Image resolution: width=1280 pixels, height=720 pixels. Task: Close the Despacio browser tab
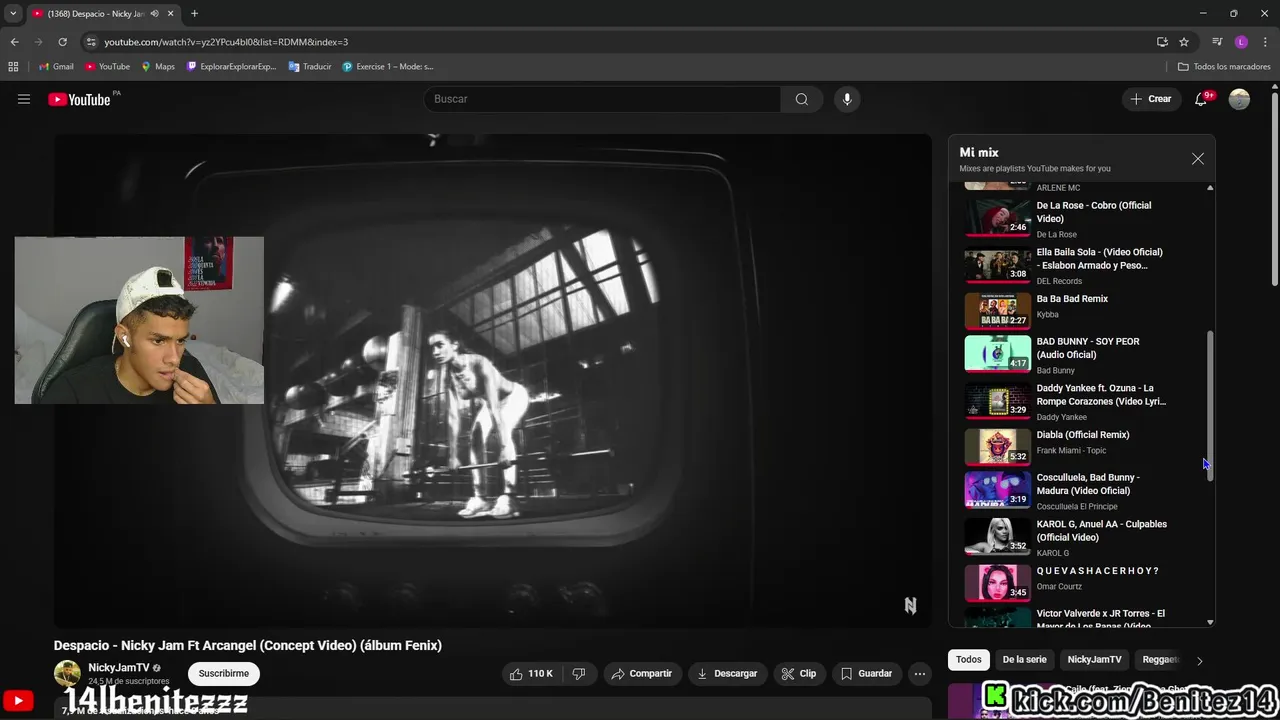point(170,14)
